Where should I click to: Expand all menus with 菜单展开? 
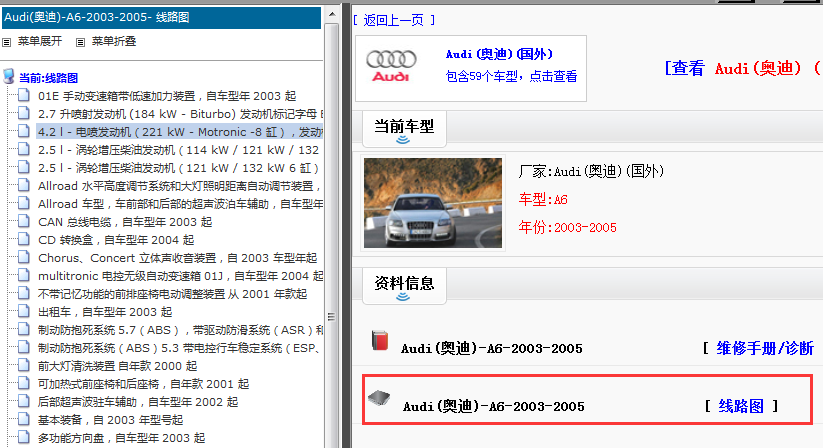coord(40,41)
